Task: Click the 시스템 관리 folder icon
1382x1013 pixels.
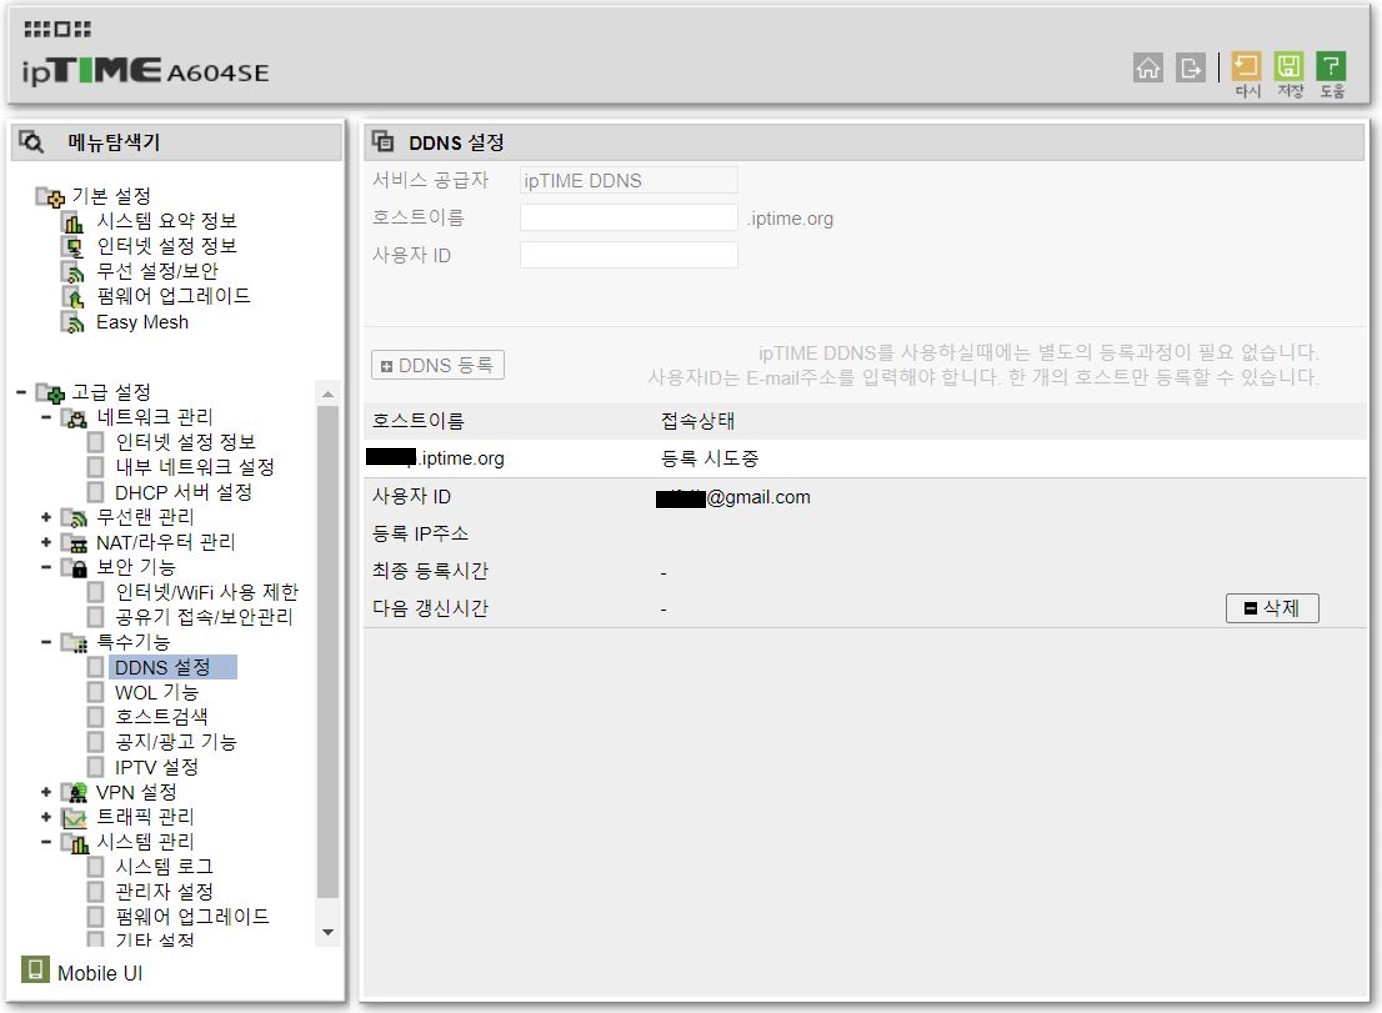Action: pyautogui.click(x=74, y=843)
